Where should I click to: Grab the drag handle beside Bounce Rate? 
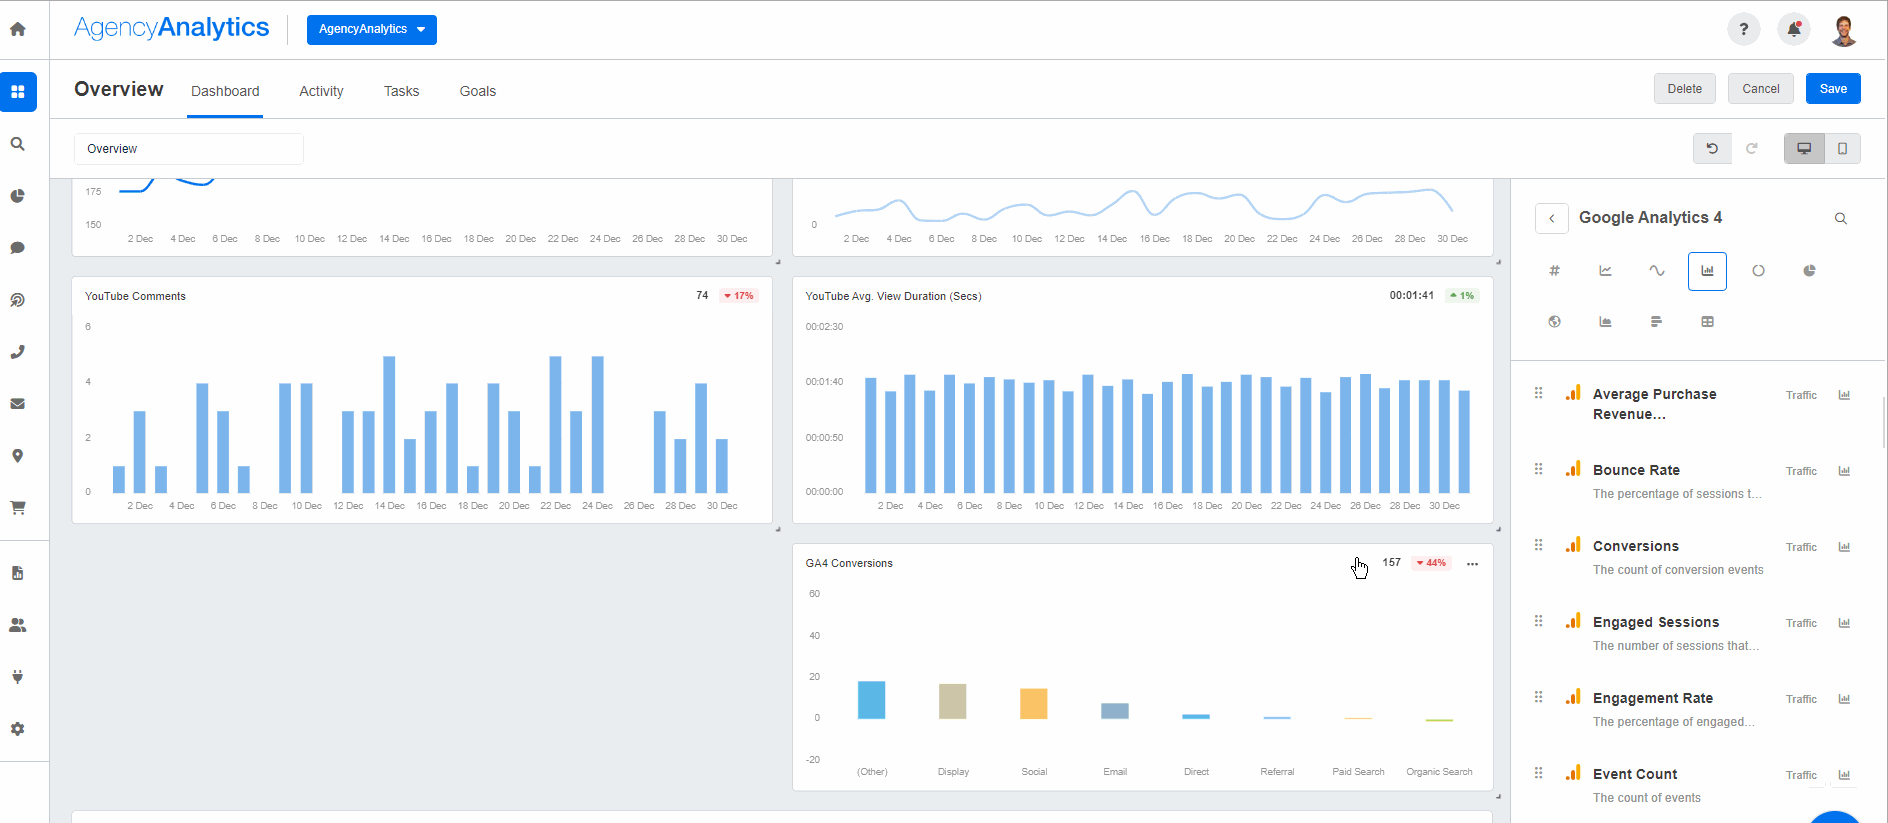(x=1539, y=469)
